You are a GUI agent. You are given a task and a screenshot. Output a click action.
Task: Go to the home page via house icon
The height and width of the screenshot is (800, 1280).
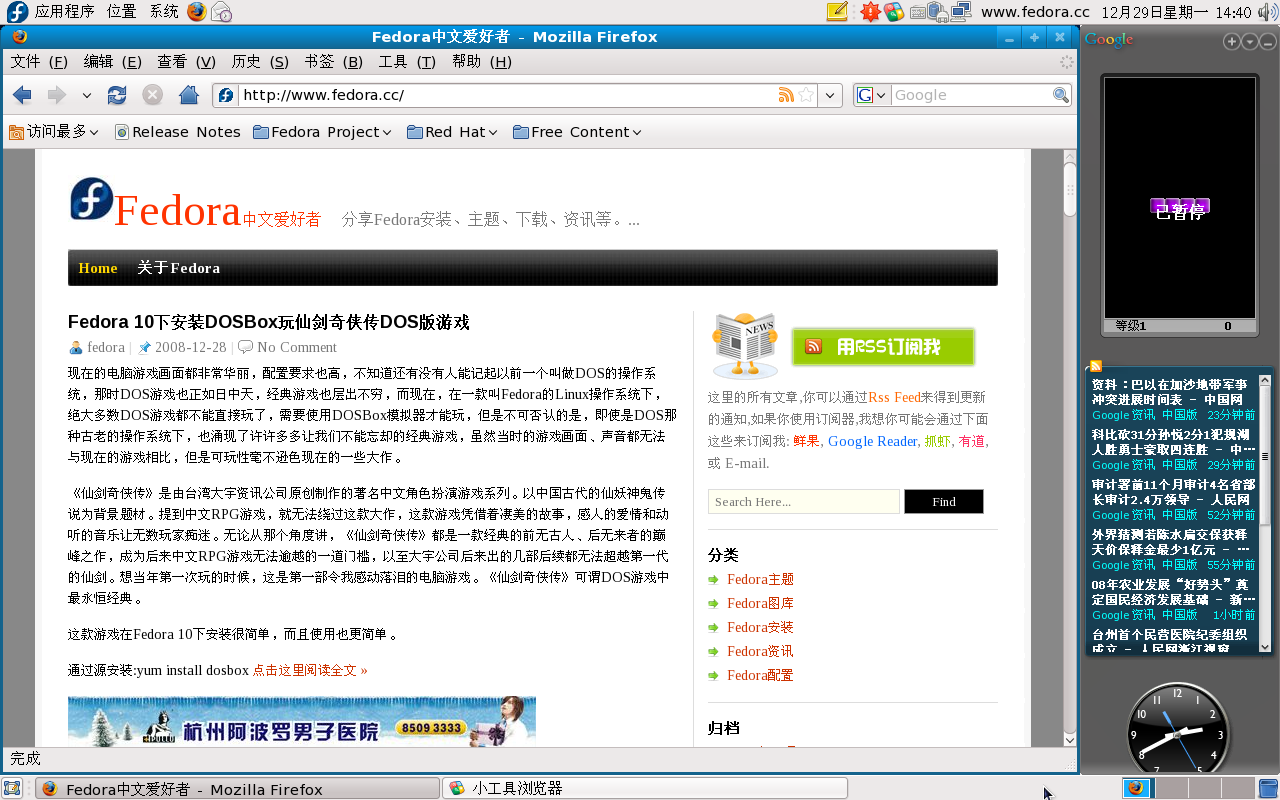coord(188,95)
